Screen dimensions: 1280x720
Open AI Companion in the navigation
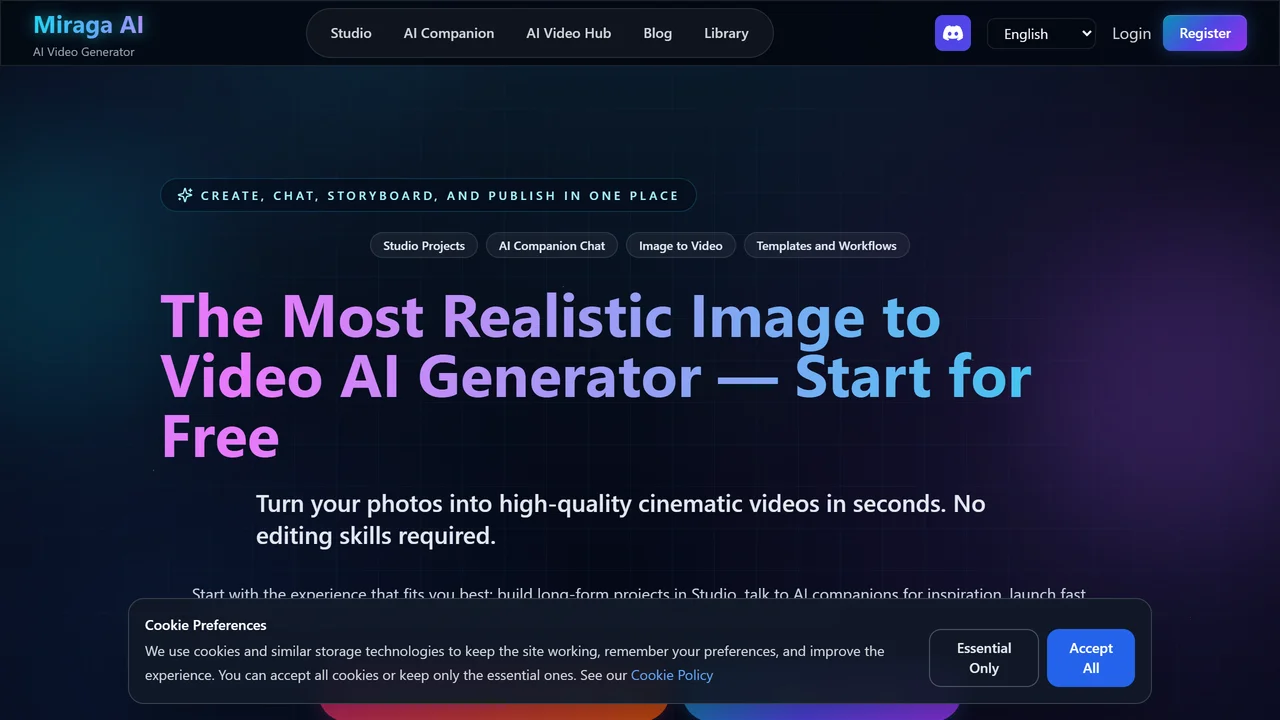pyautogui.click(x=449, y=33)
